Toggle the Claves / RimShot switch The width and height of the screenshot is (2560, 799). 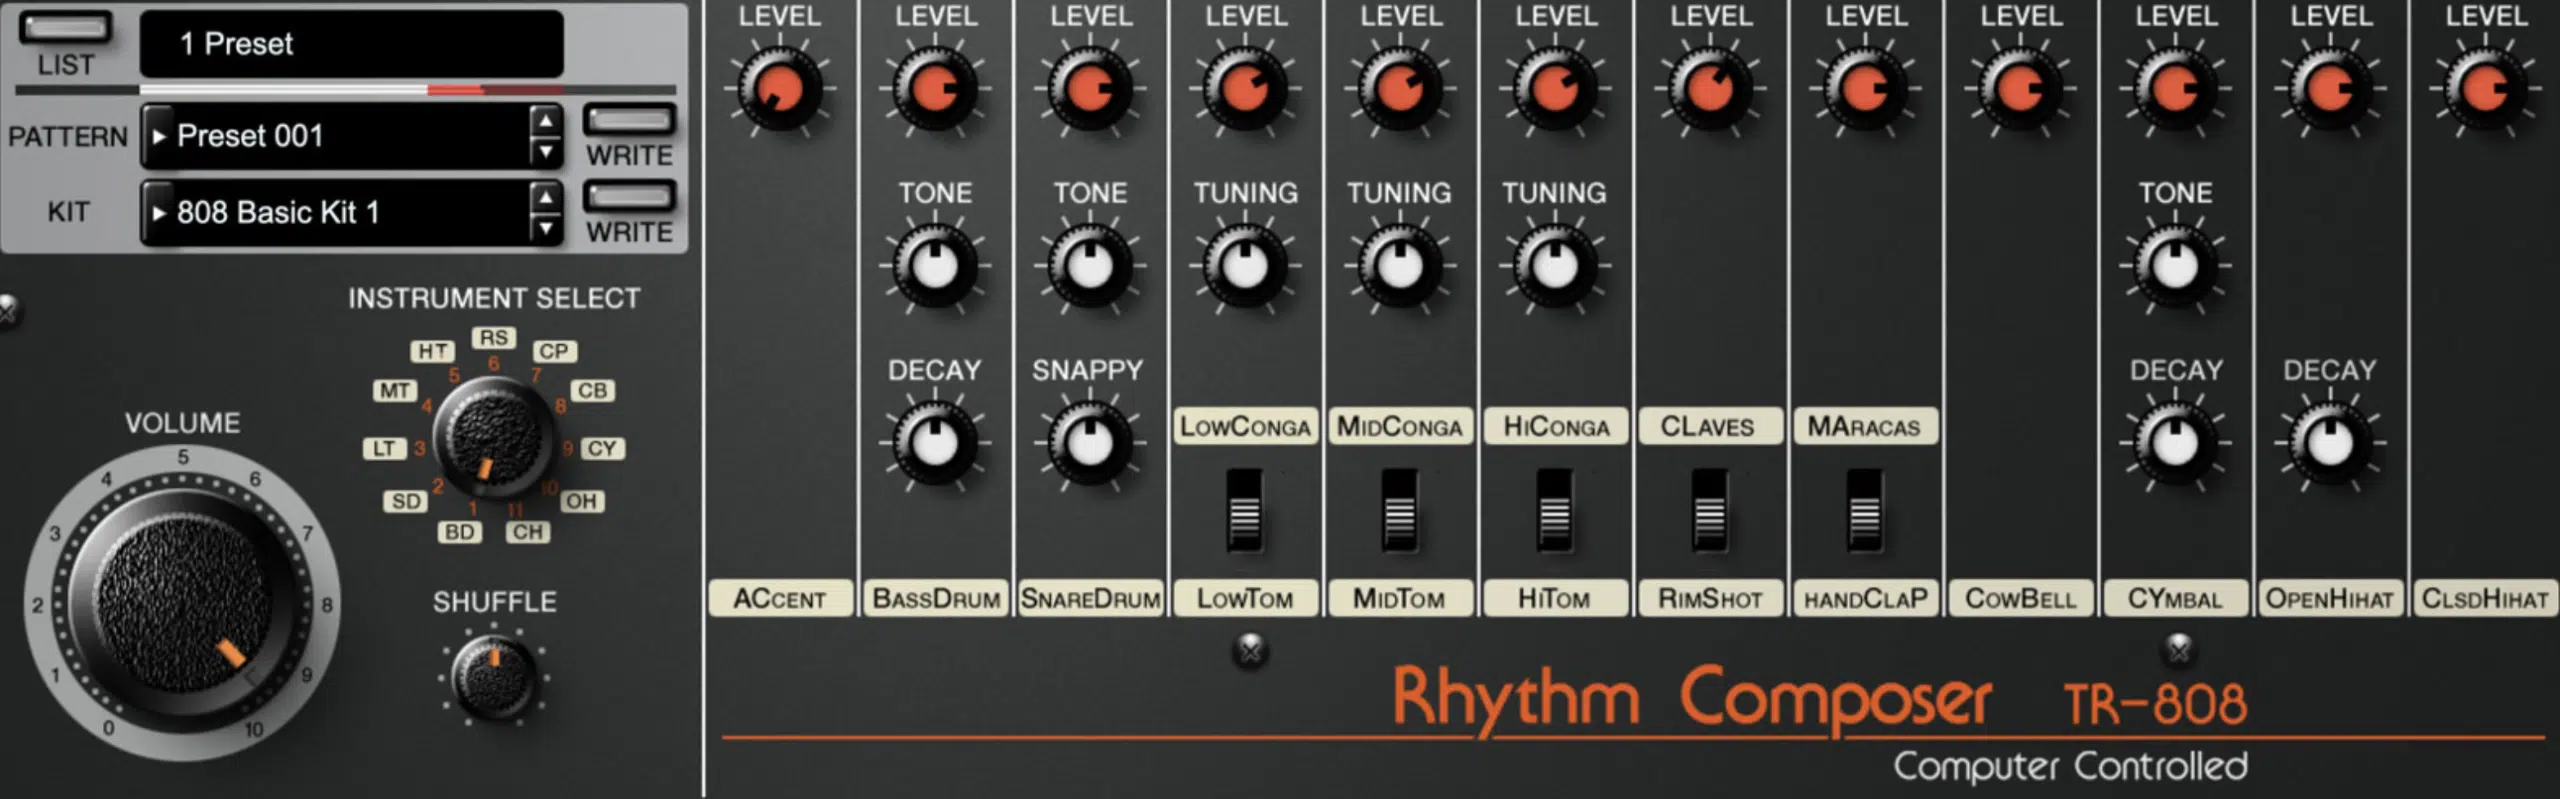[1710, 511]
